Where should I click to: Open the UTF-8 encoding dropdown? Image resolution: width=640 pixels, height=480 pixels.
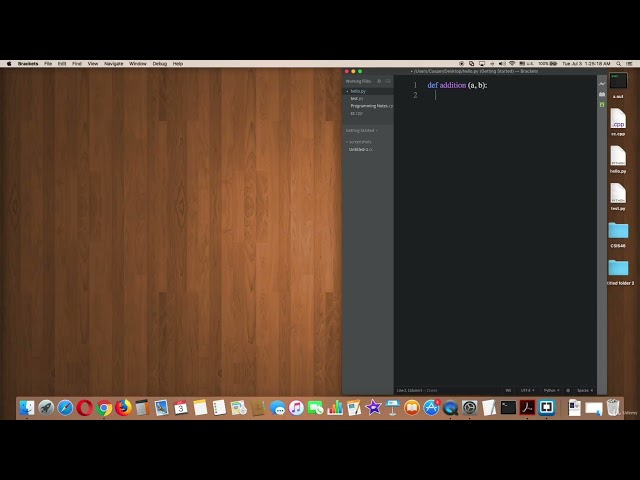[x=526, y=390]
